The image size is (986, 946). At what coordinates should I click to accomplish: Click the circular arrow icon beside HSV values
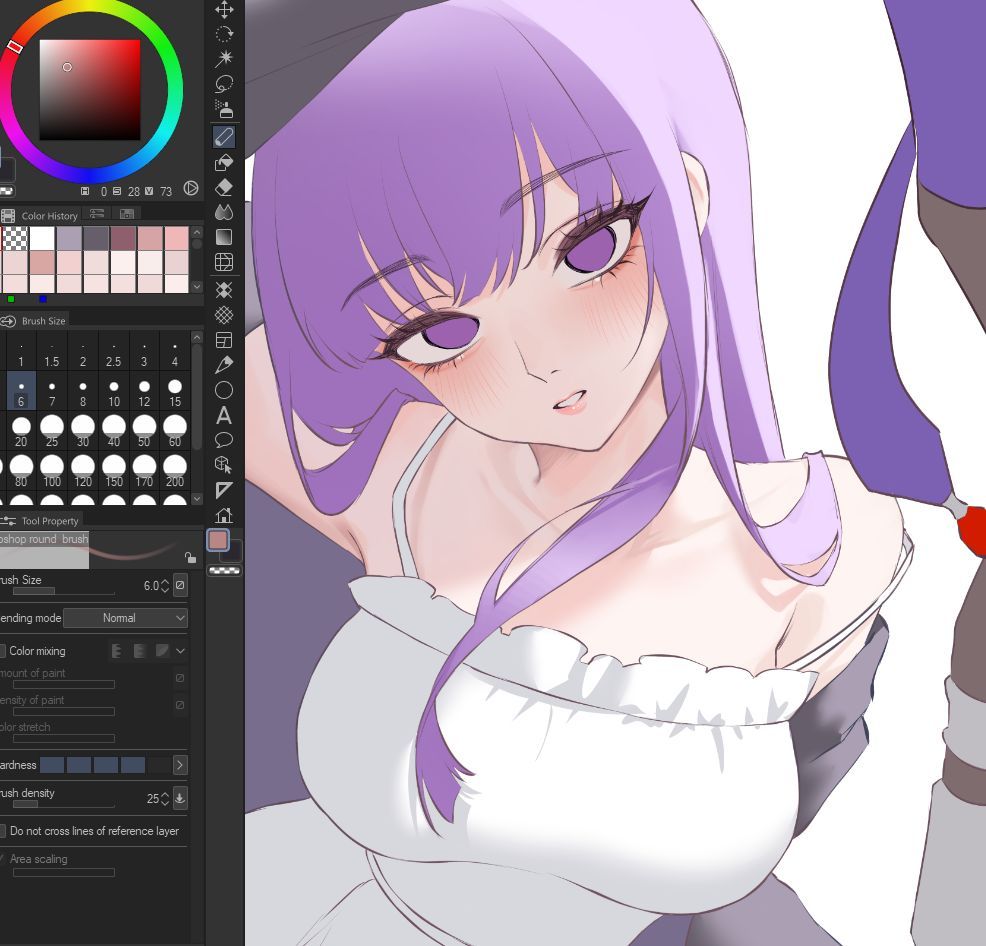191,189
